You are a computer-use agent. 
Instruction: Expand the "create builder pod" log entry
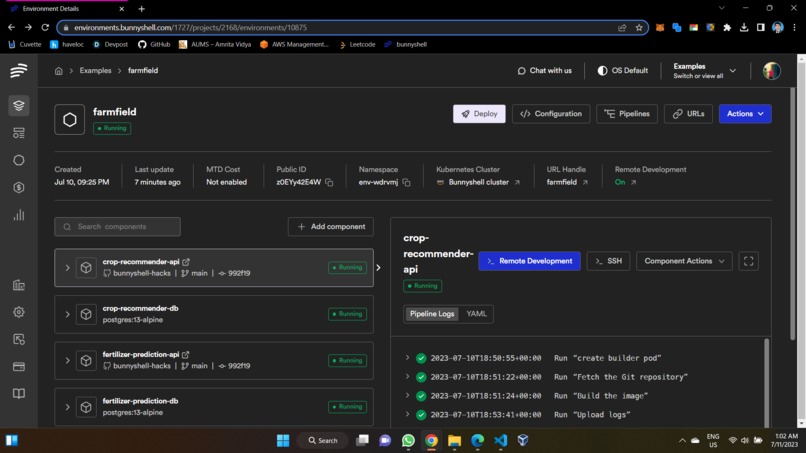(408, 358)
